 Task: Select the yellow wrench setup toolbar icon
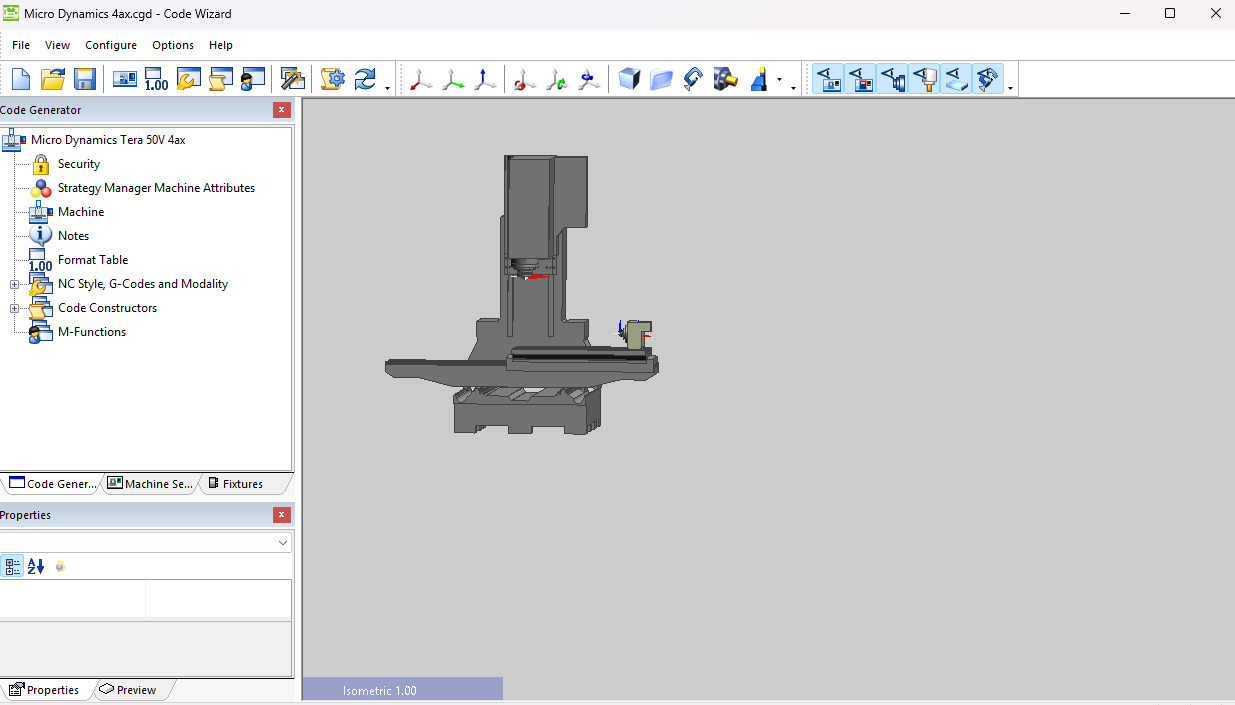click(x=188, y=78)
